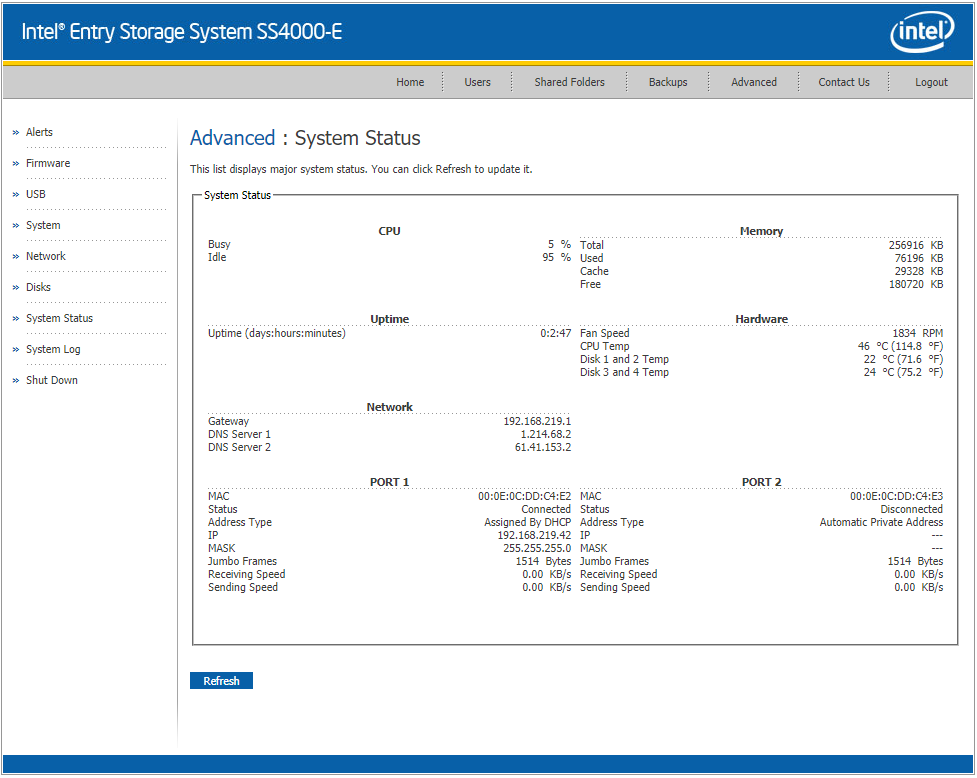Click the Refresh button
Image resolution: width=977 pixels, height=778 pixels.
pos(221,681)
